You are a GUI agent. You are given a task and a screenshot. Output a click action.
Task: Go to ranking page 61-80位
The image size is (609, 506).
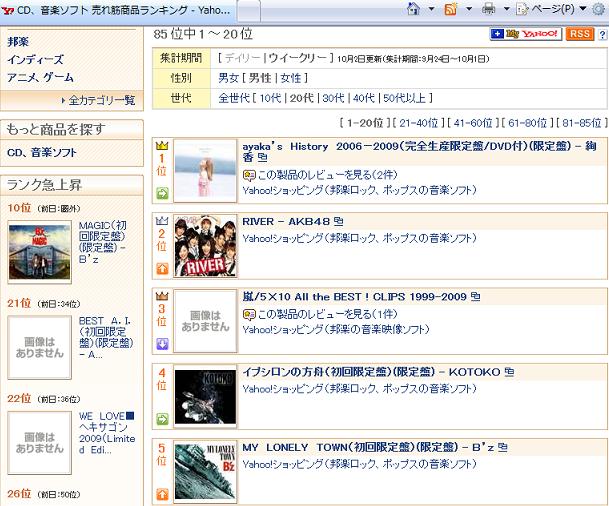click(527, 123)
